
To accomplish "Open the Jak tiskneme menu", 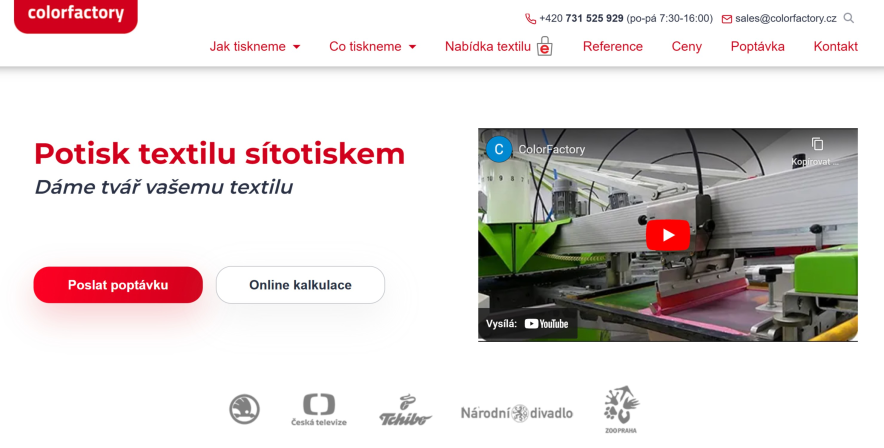I will point(247,46).
